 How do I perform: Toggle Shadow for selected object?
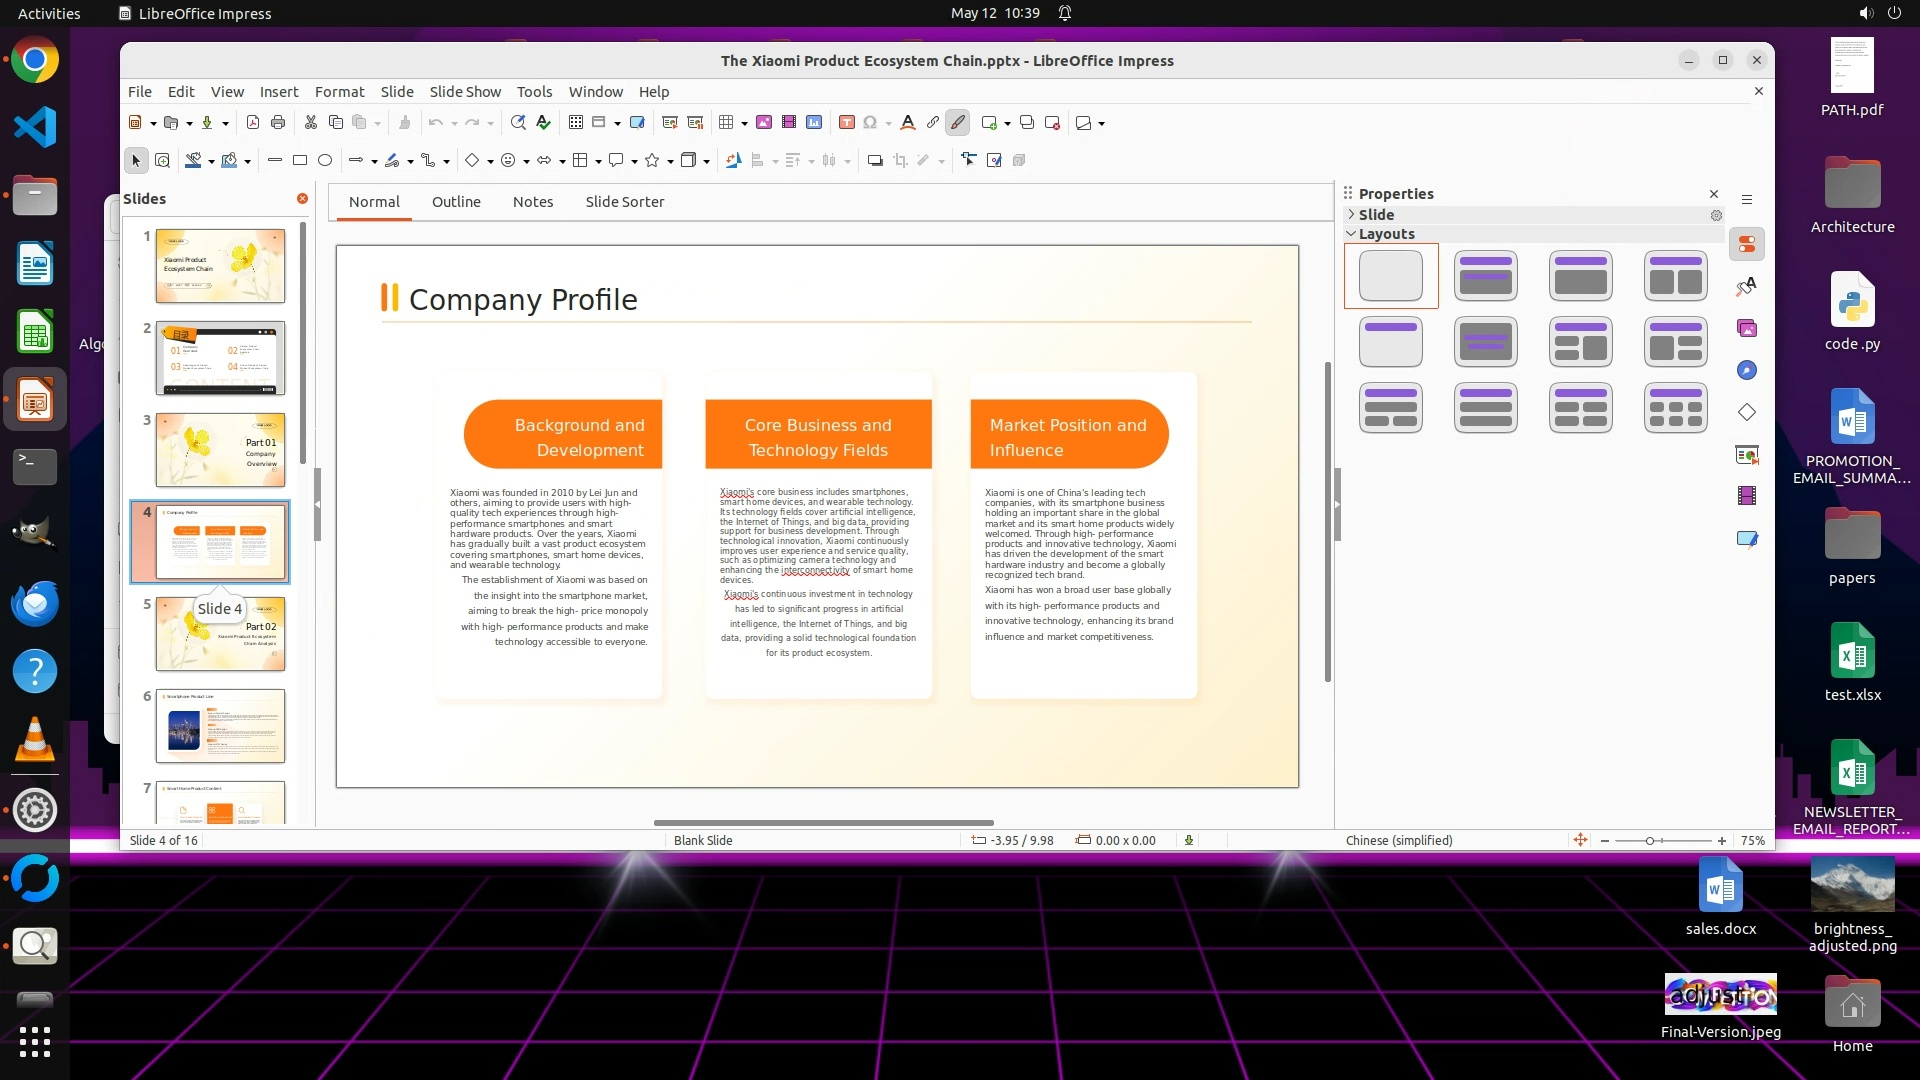tap(875, 160)
